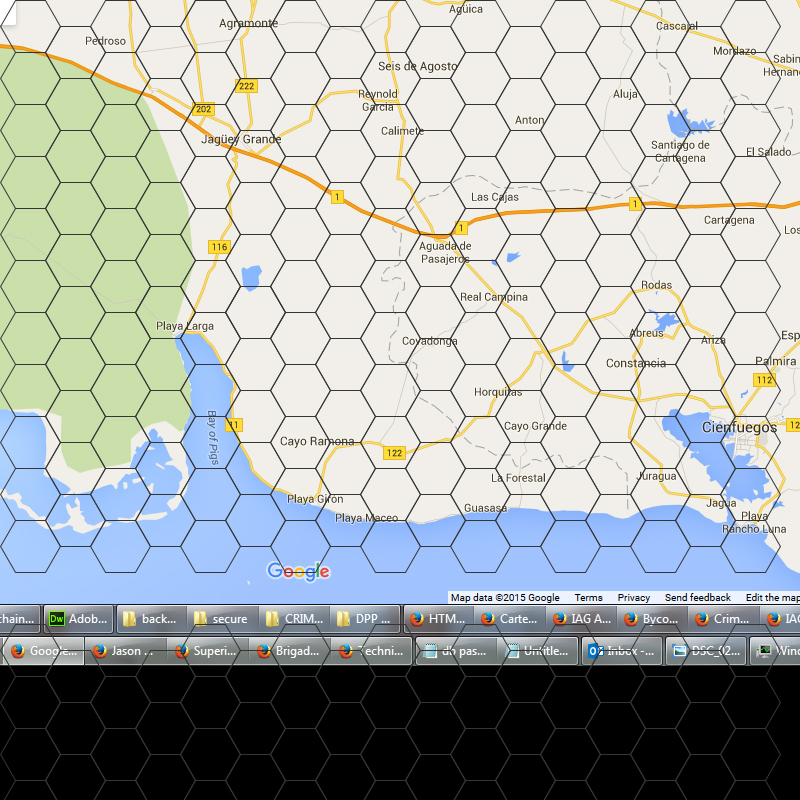Screen dimensions: 800x800
Task: Click the Ariza label
Action: pyautogui.click(x=713, y=340)
